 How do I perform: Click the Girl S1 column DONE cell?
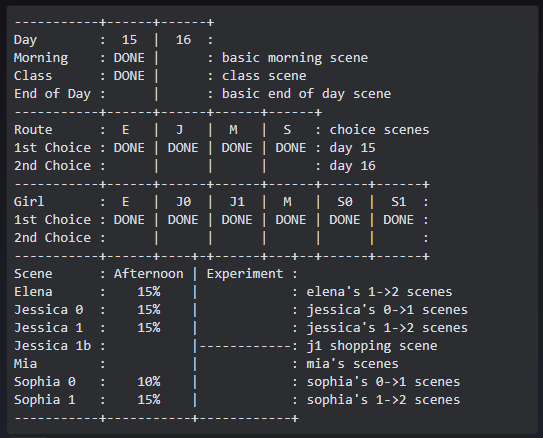point(399,220)
